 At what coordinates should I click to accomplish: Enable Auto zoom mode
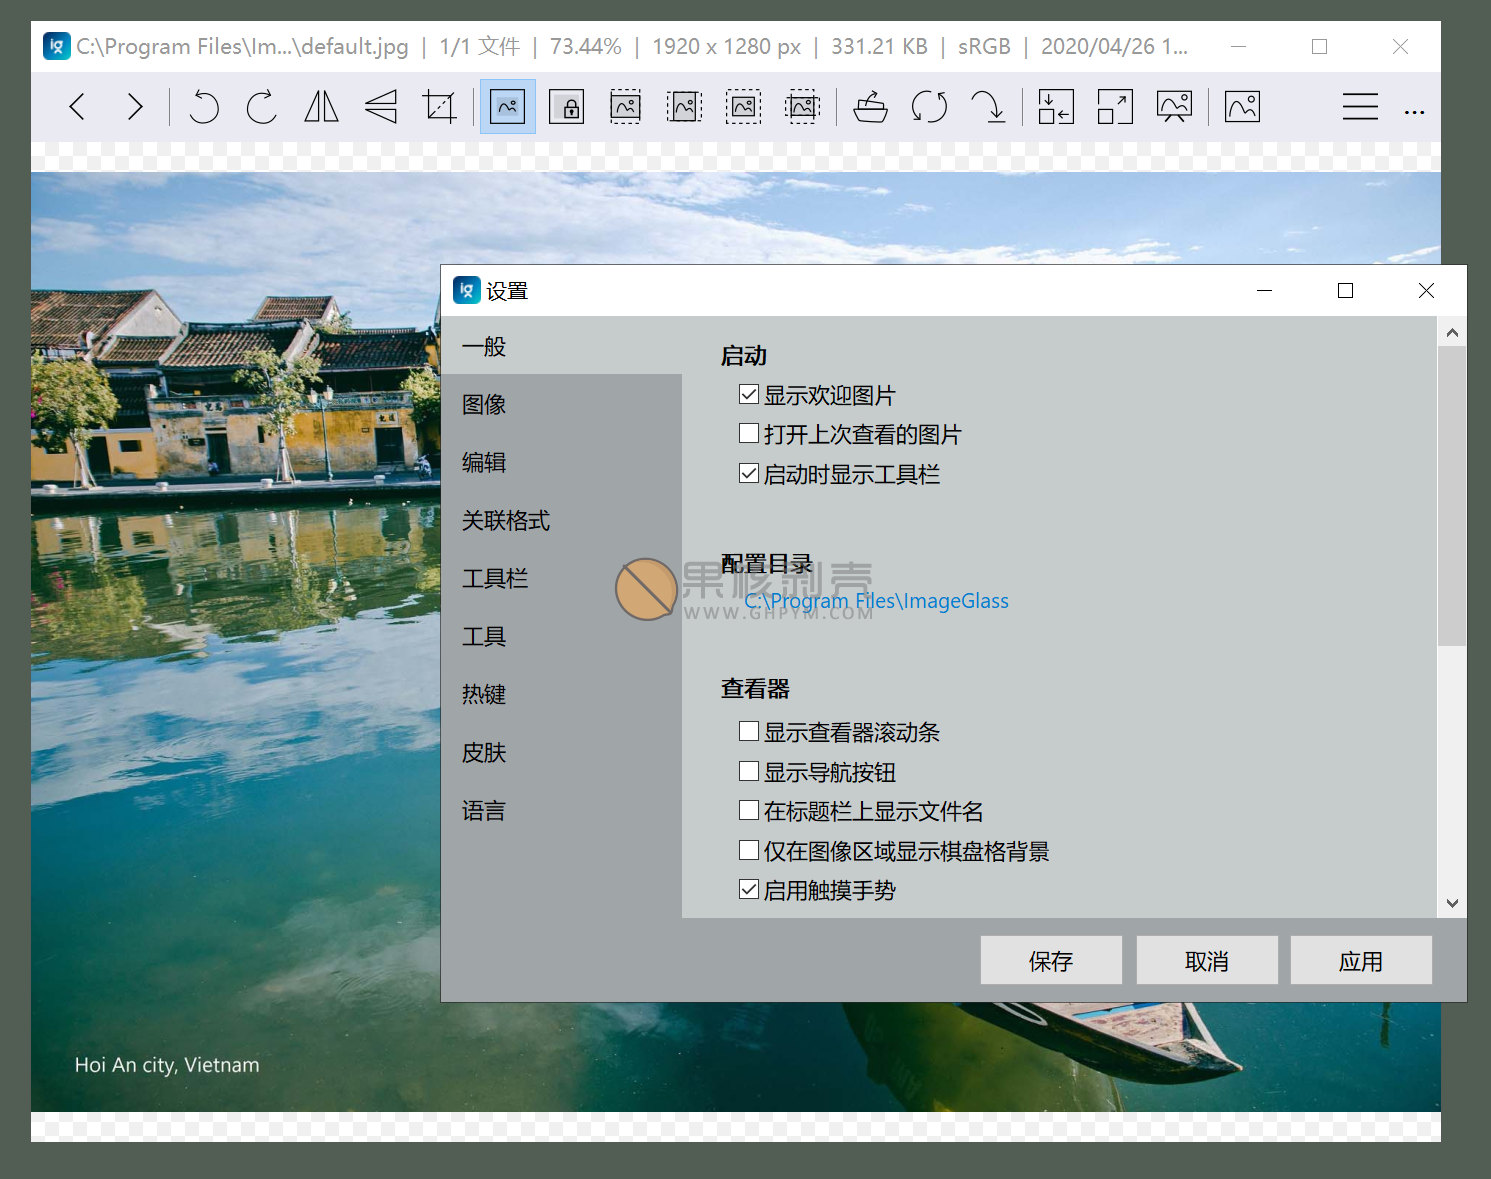(508, 106)
